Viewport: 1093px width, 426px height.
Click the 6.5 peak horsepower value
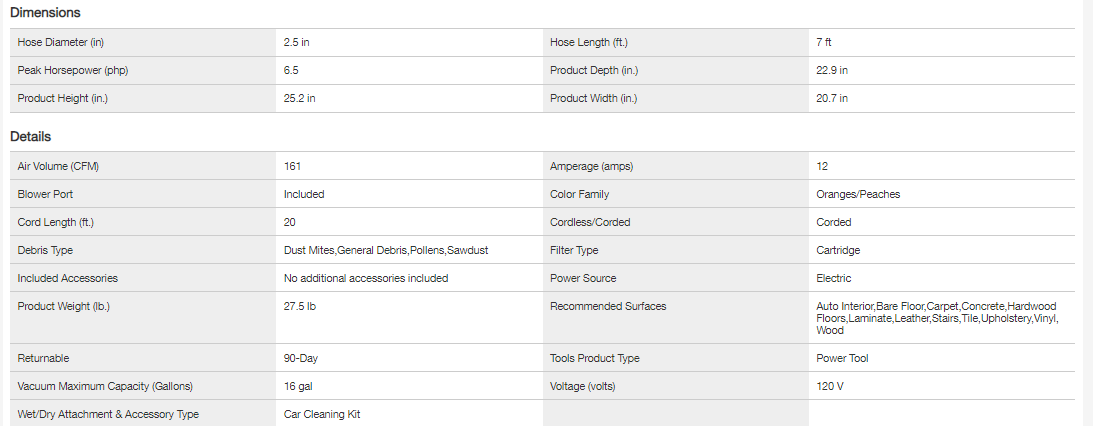(x=292, y=71)
